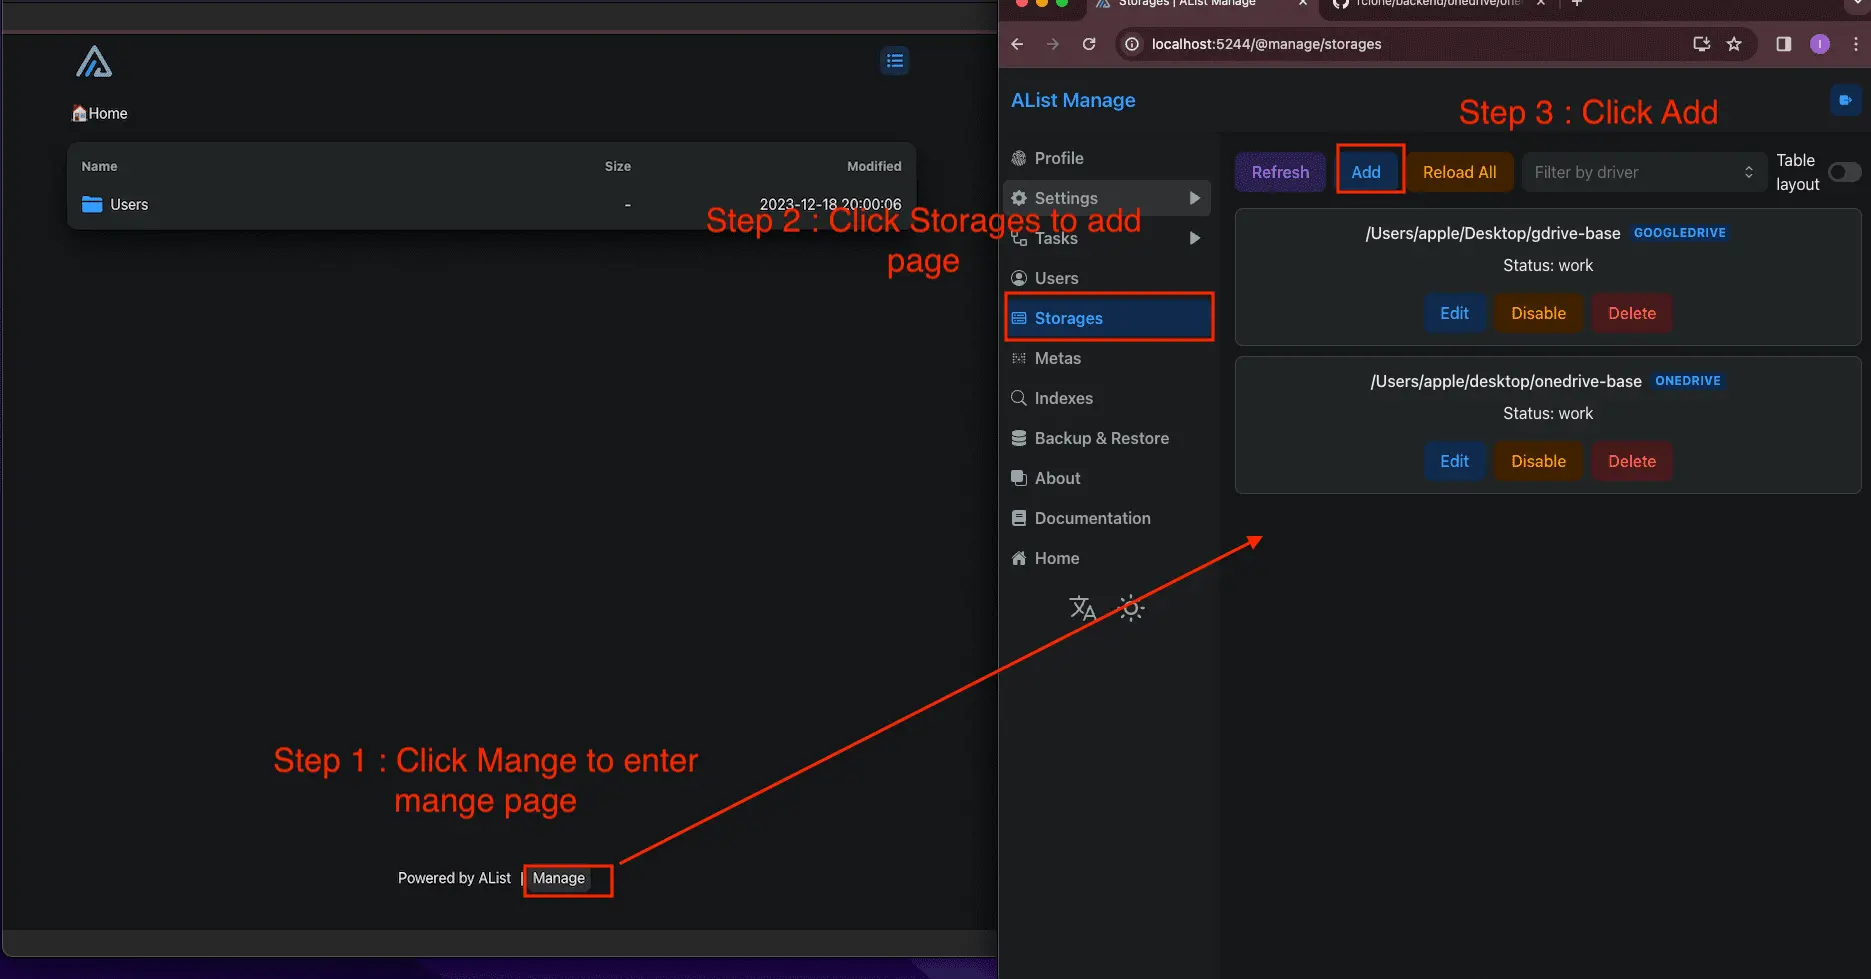The height and width of the screenshot is (979, 1871).
Task: Click the Storages sidebar icon
Action: (x=1019, y=318)
